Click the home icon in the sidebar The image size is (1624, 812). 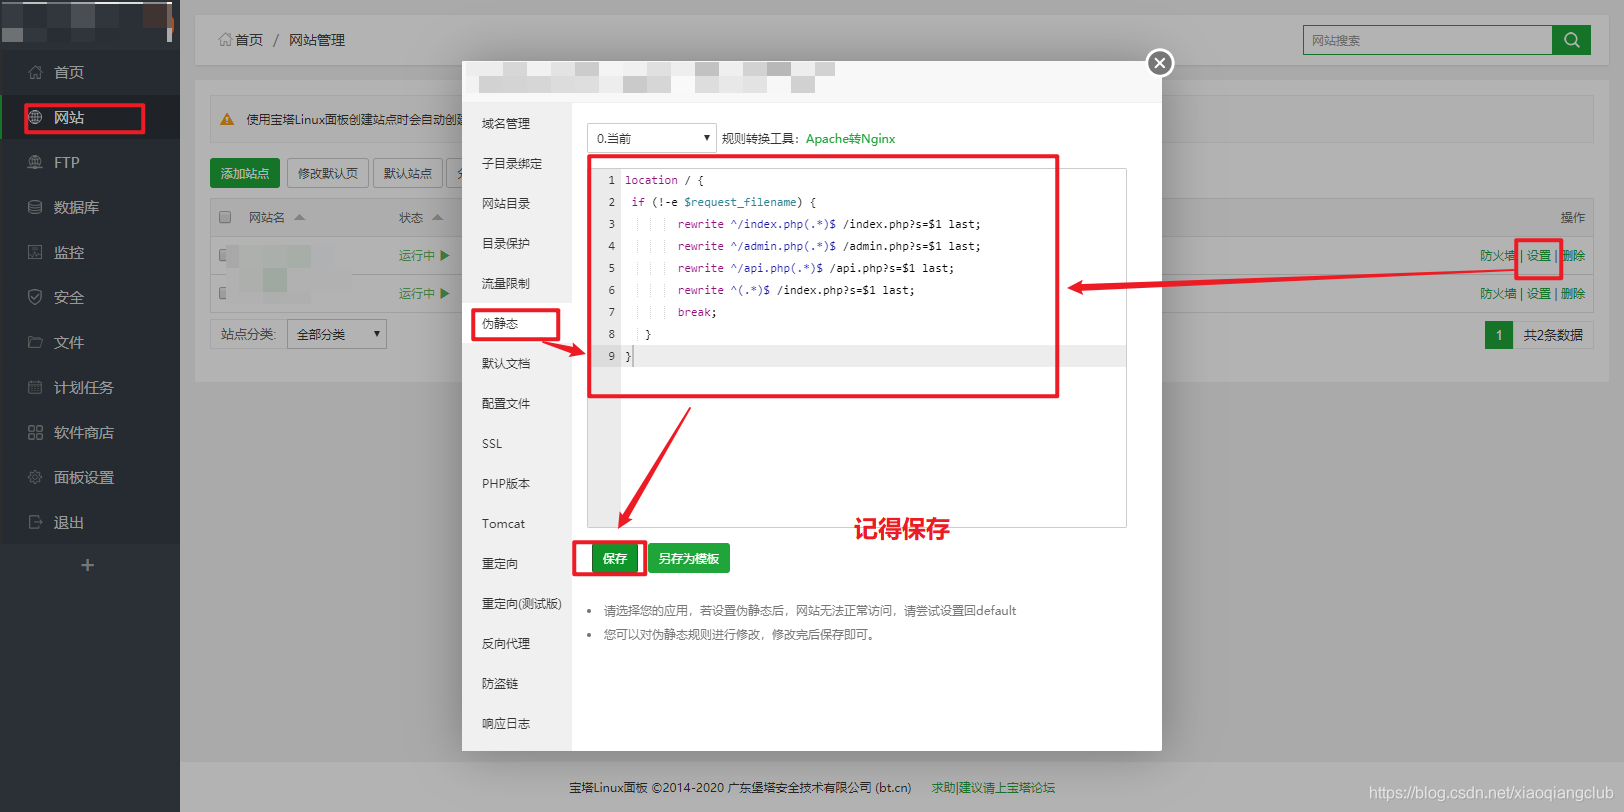pos(35,72)
